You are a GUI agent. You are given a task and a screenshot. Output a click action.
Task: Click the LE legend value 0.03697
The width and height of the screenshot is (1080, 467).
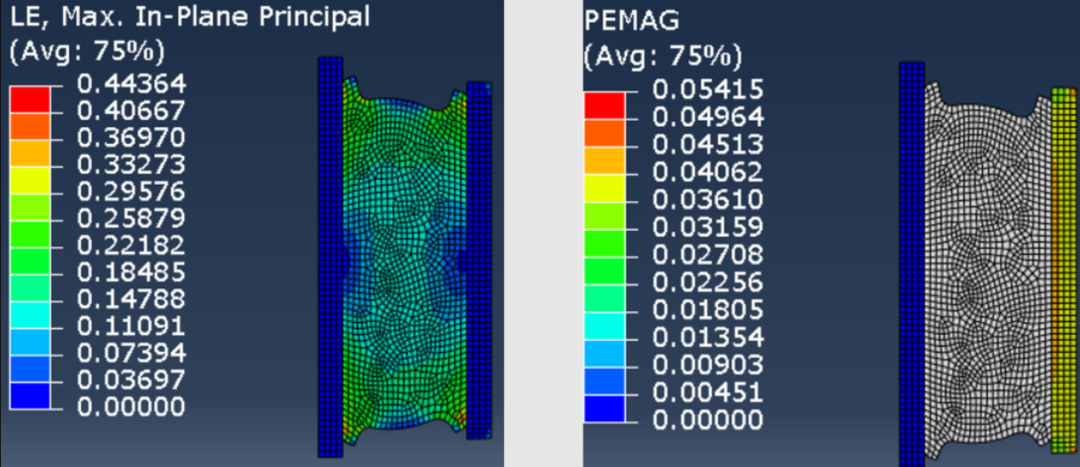131,380
